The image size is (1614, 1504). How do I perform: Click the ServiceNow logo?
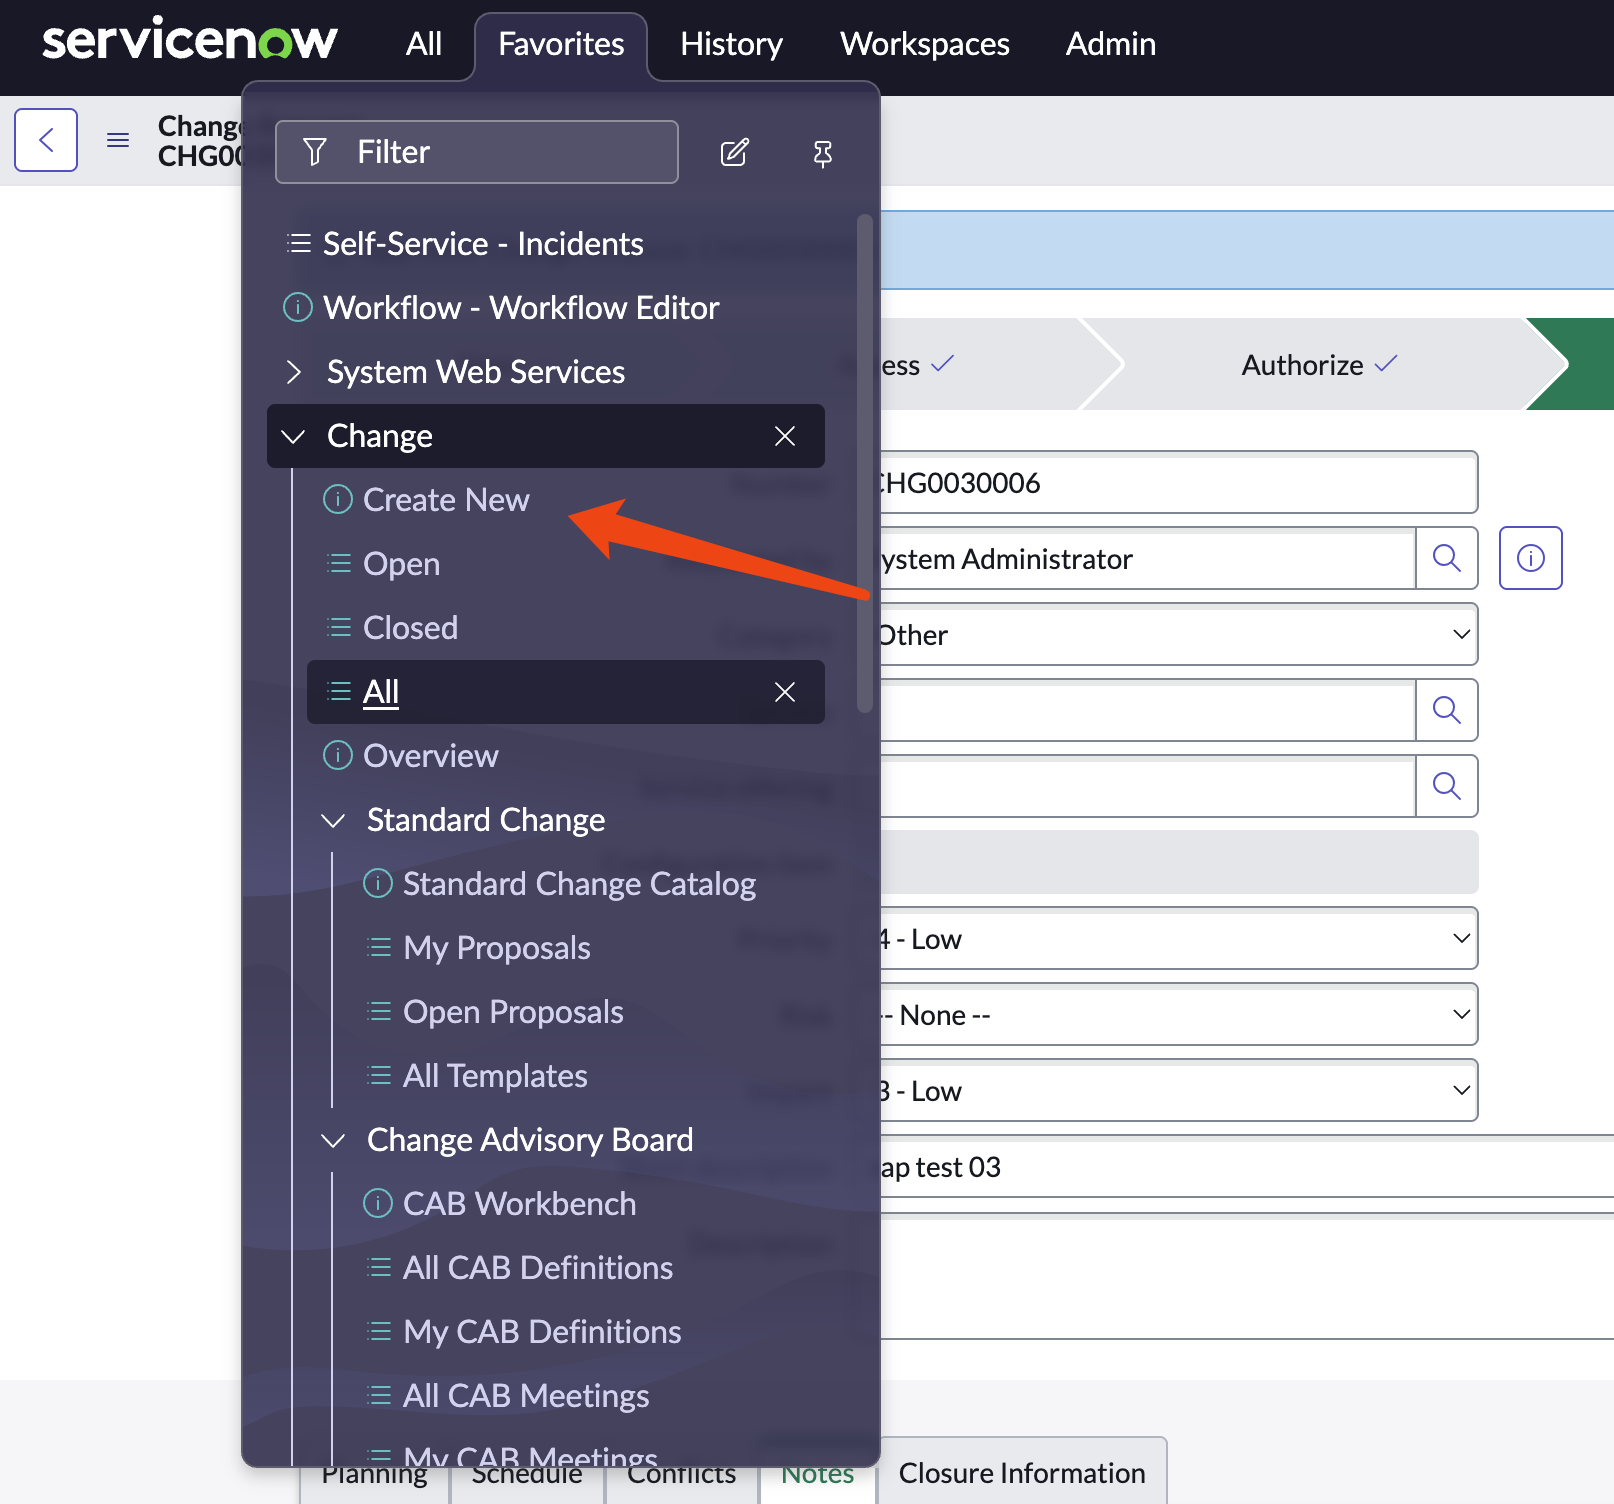click(x=190, y=42)
